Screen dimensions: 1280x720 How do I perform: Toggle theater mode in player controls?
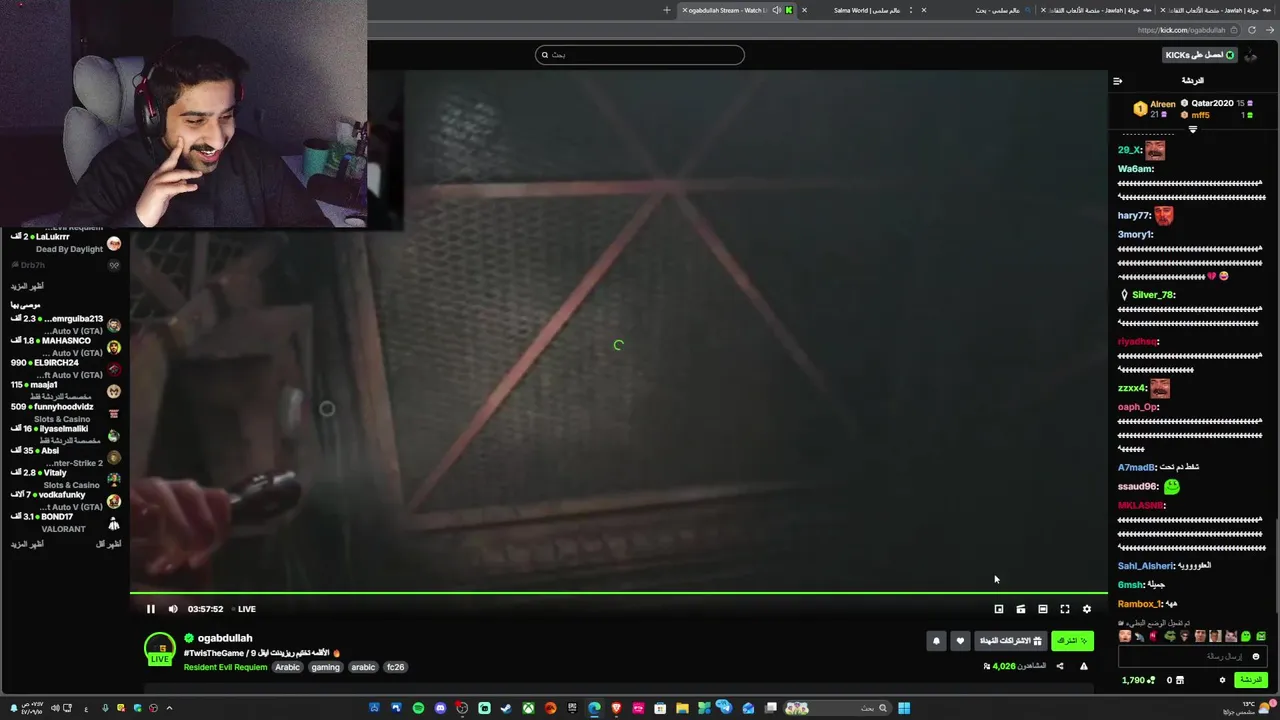[x=1043, y=609]
